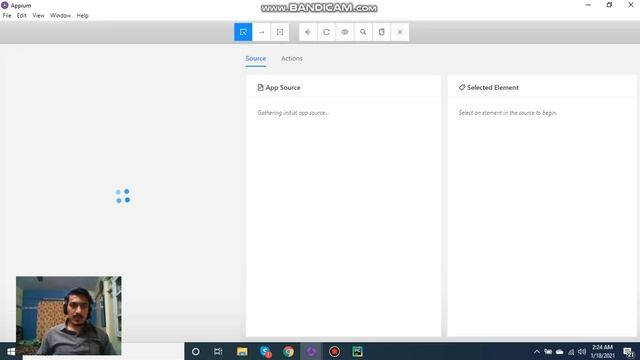Screen dimensions: 640x360
Task: Open volume control in tray
Action: coord(582,351)
